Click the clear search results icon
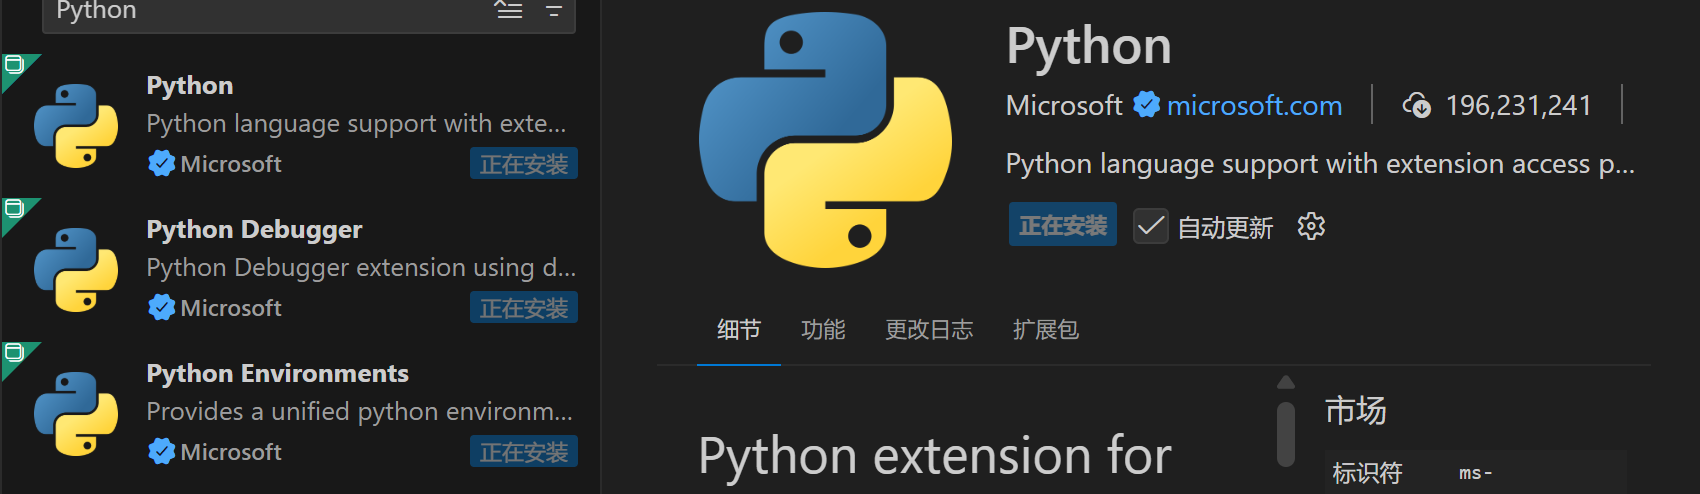This screenshot has height=494, width=1700. 509,10
